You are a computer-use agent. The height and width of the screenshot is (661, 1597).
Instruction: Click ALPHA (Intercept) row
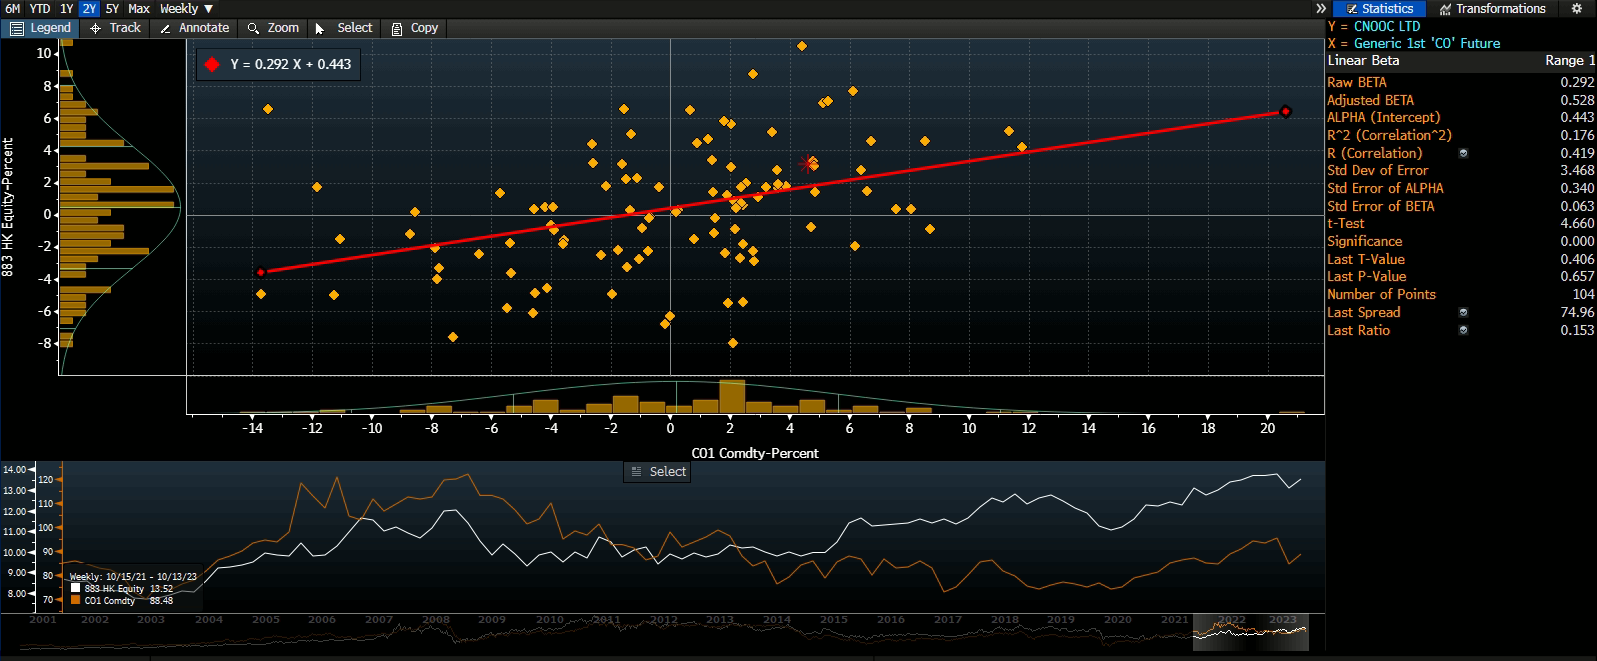tap(1460, 117)
